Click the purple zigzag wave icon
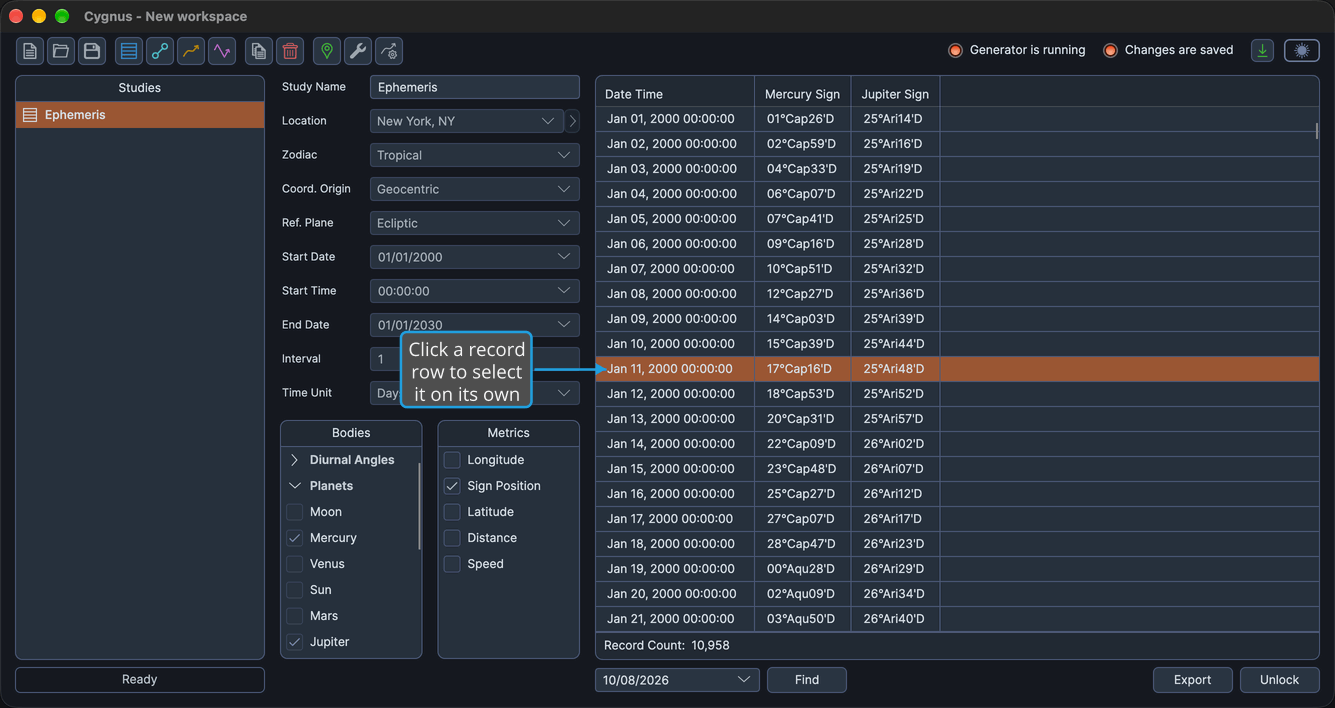1335x708 pixels. tap(222, 51)
